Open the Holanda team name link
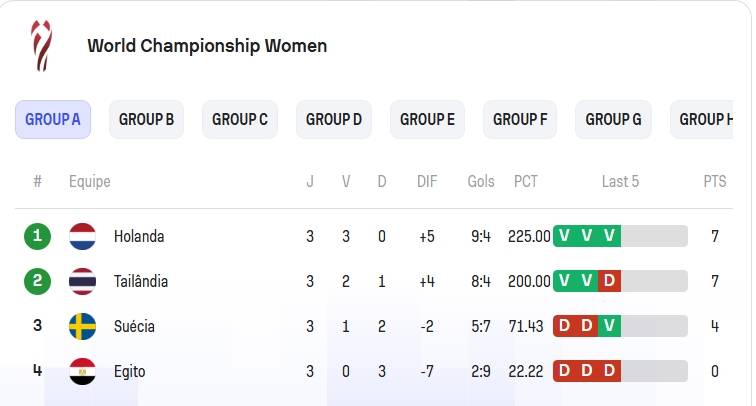 [x=139, y=236]
